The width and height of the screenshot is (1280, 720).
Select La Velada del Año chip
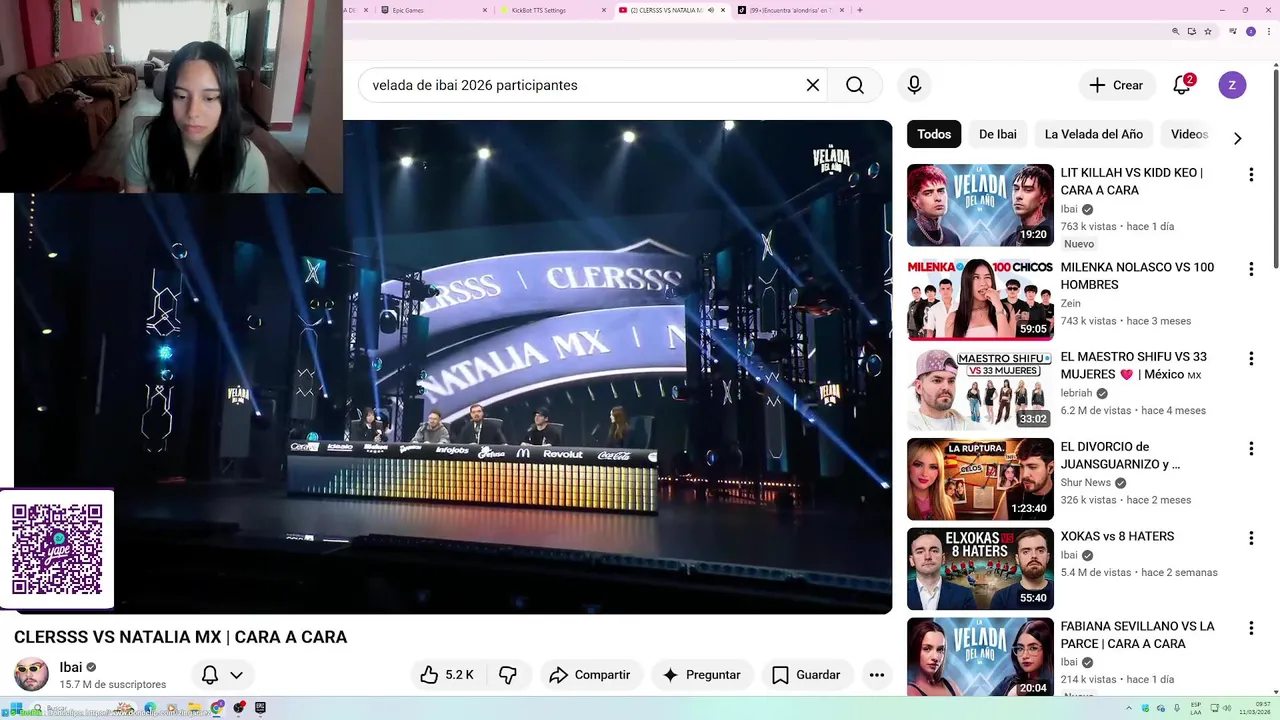[1093, 134]
